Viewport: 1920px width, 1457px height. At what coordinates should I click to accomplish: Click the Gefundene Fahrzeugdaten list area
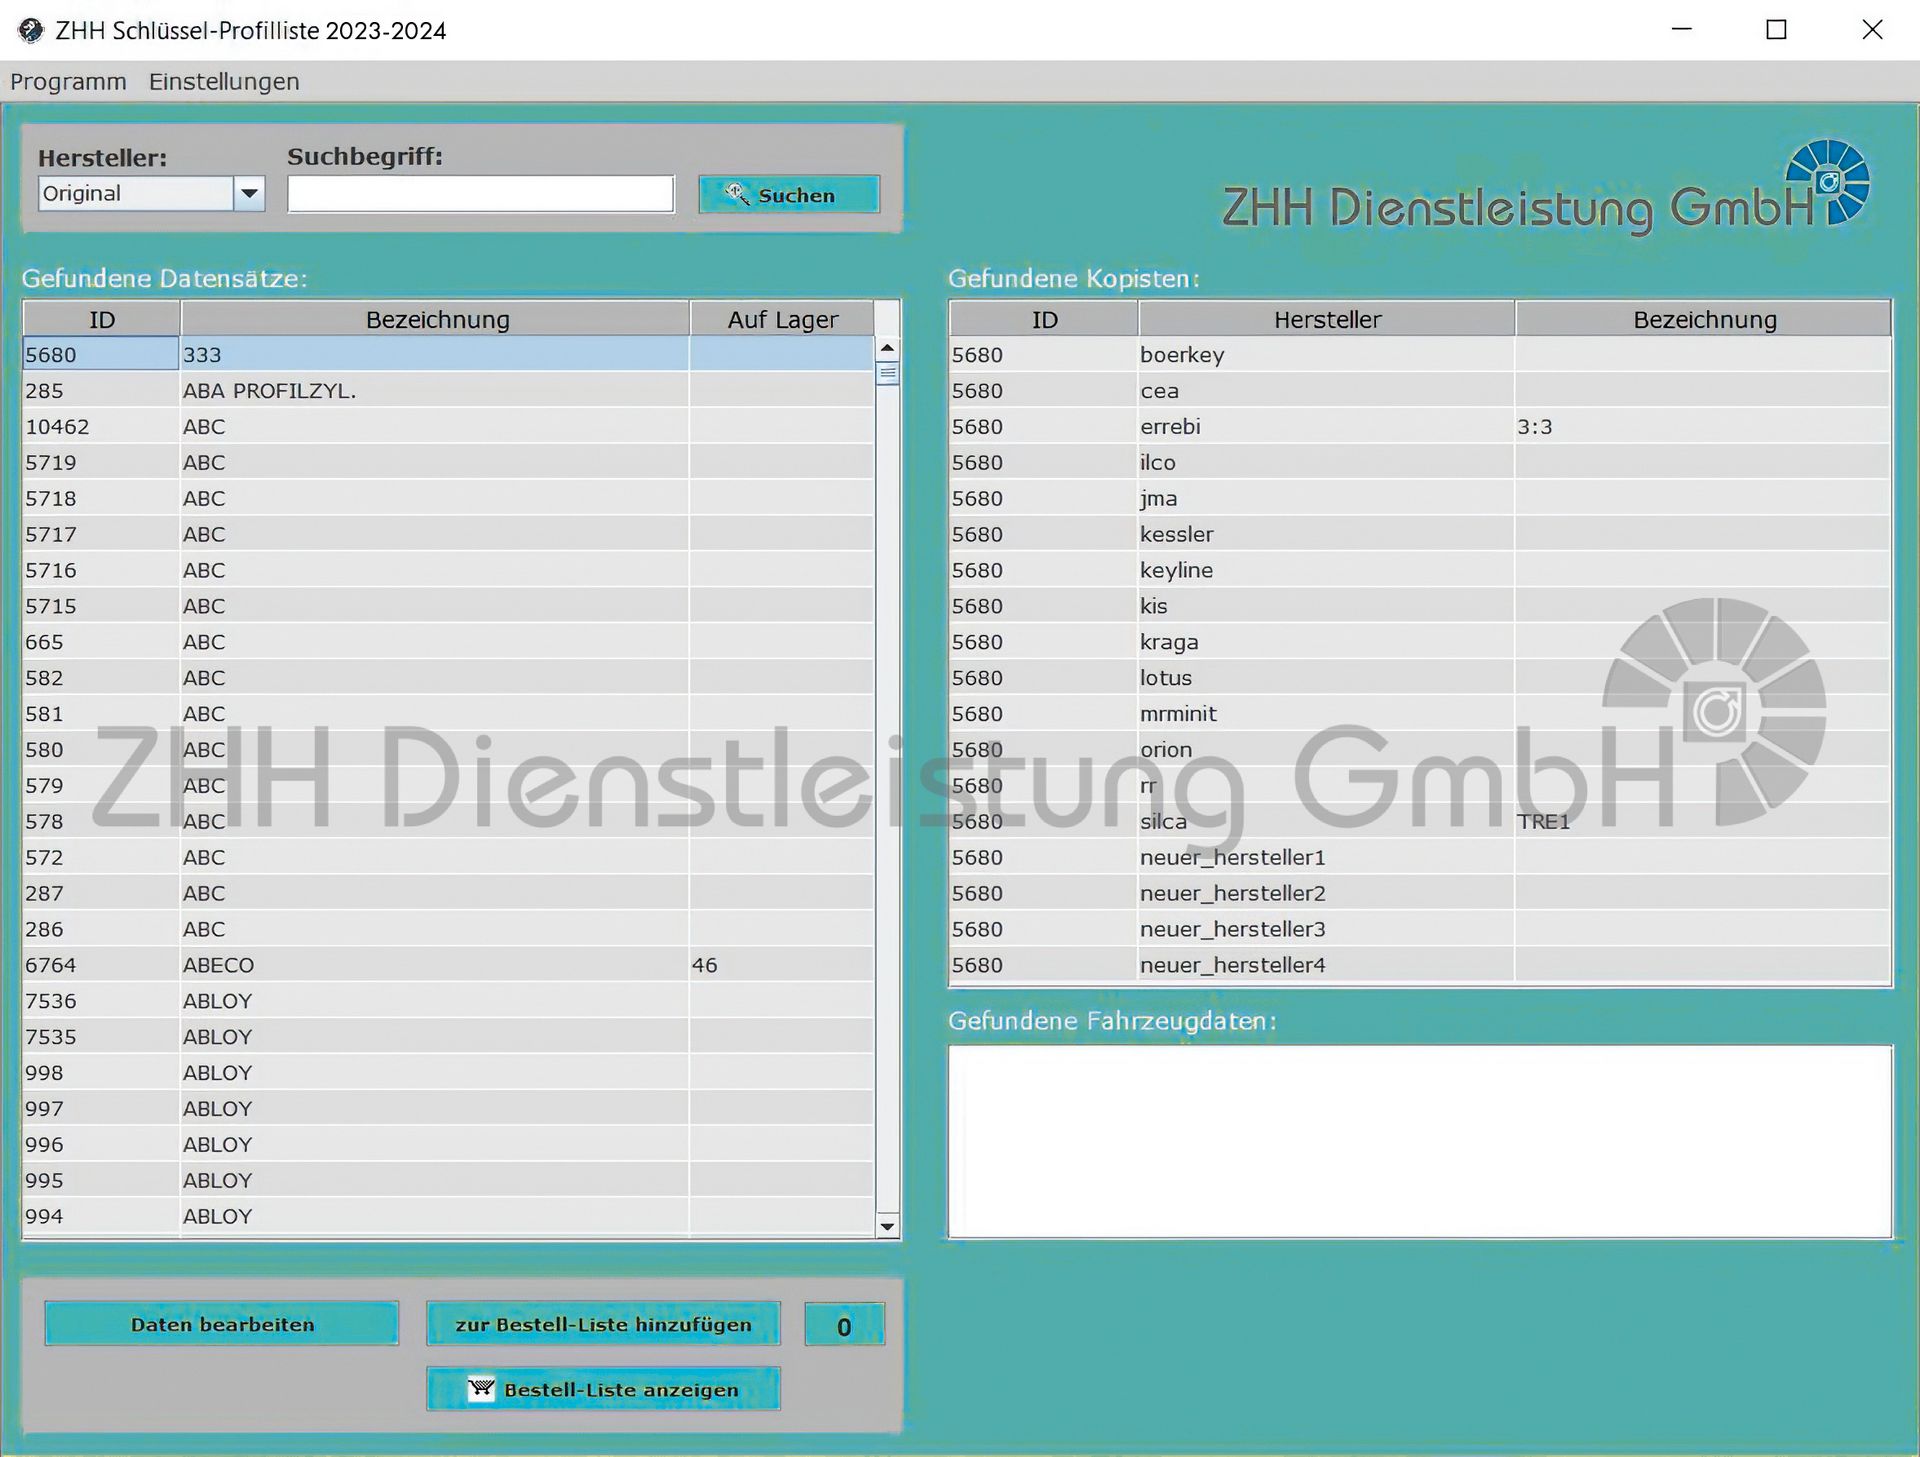point(1420,1142)
